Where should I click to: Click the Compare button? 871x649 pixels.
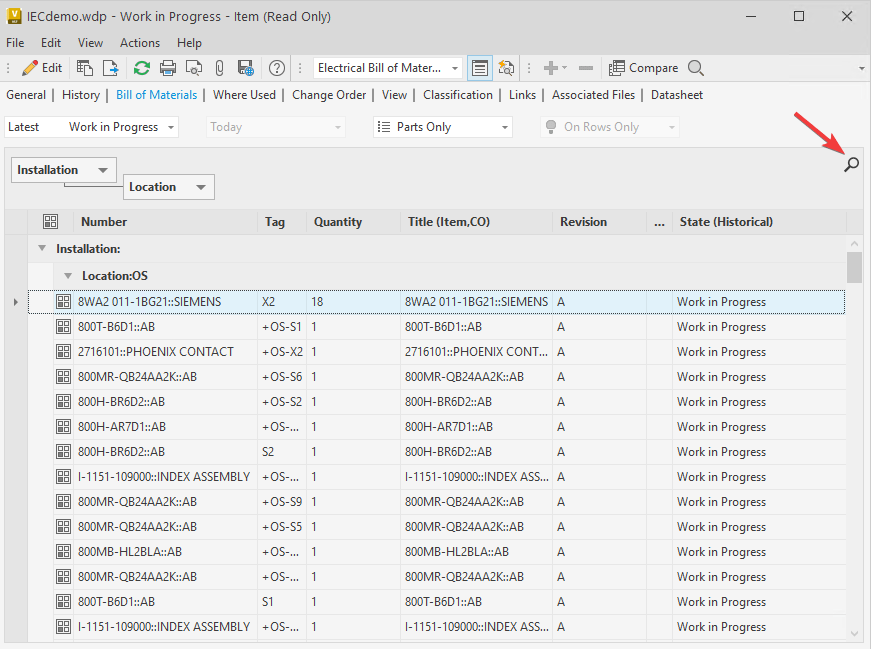tap(643, 68)
